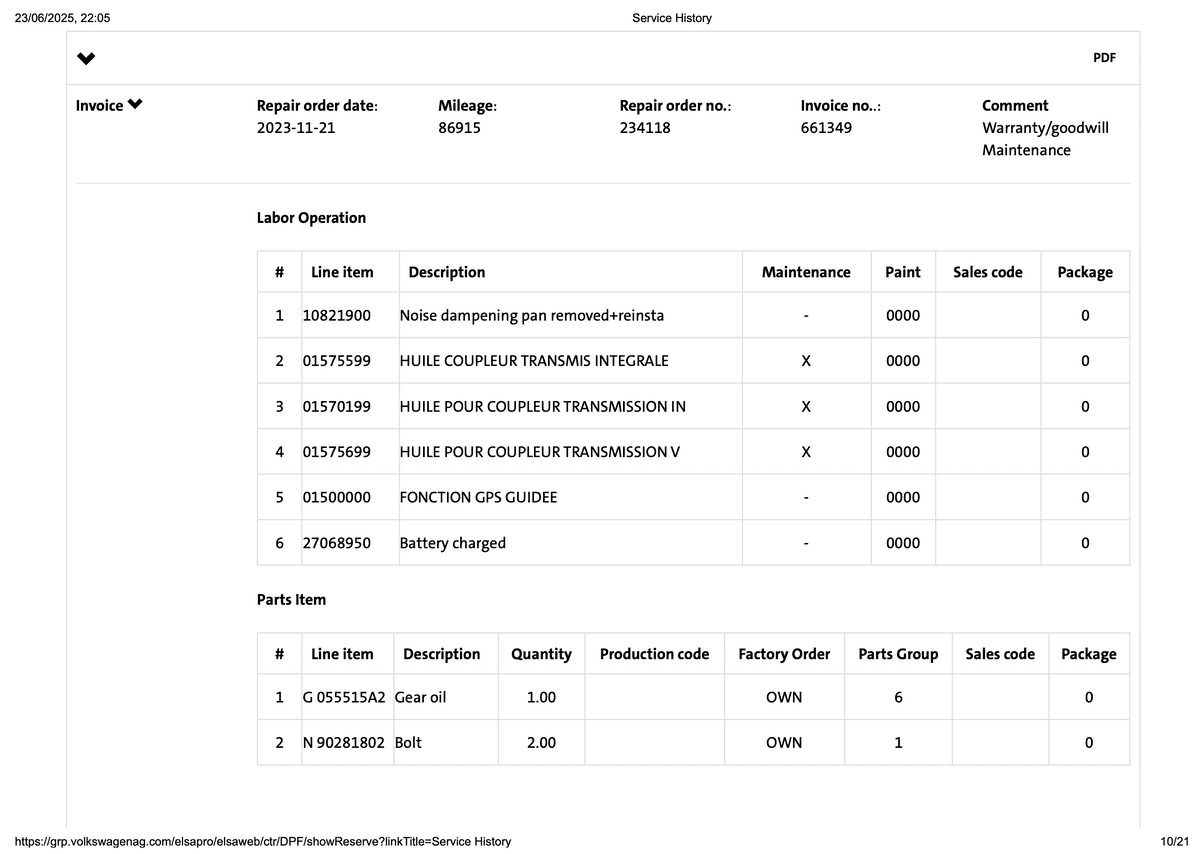This screenshot has width=1200, height=854.
Task: Select Repair order number 234118
Action: [645, 128]
